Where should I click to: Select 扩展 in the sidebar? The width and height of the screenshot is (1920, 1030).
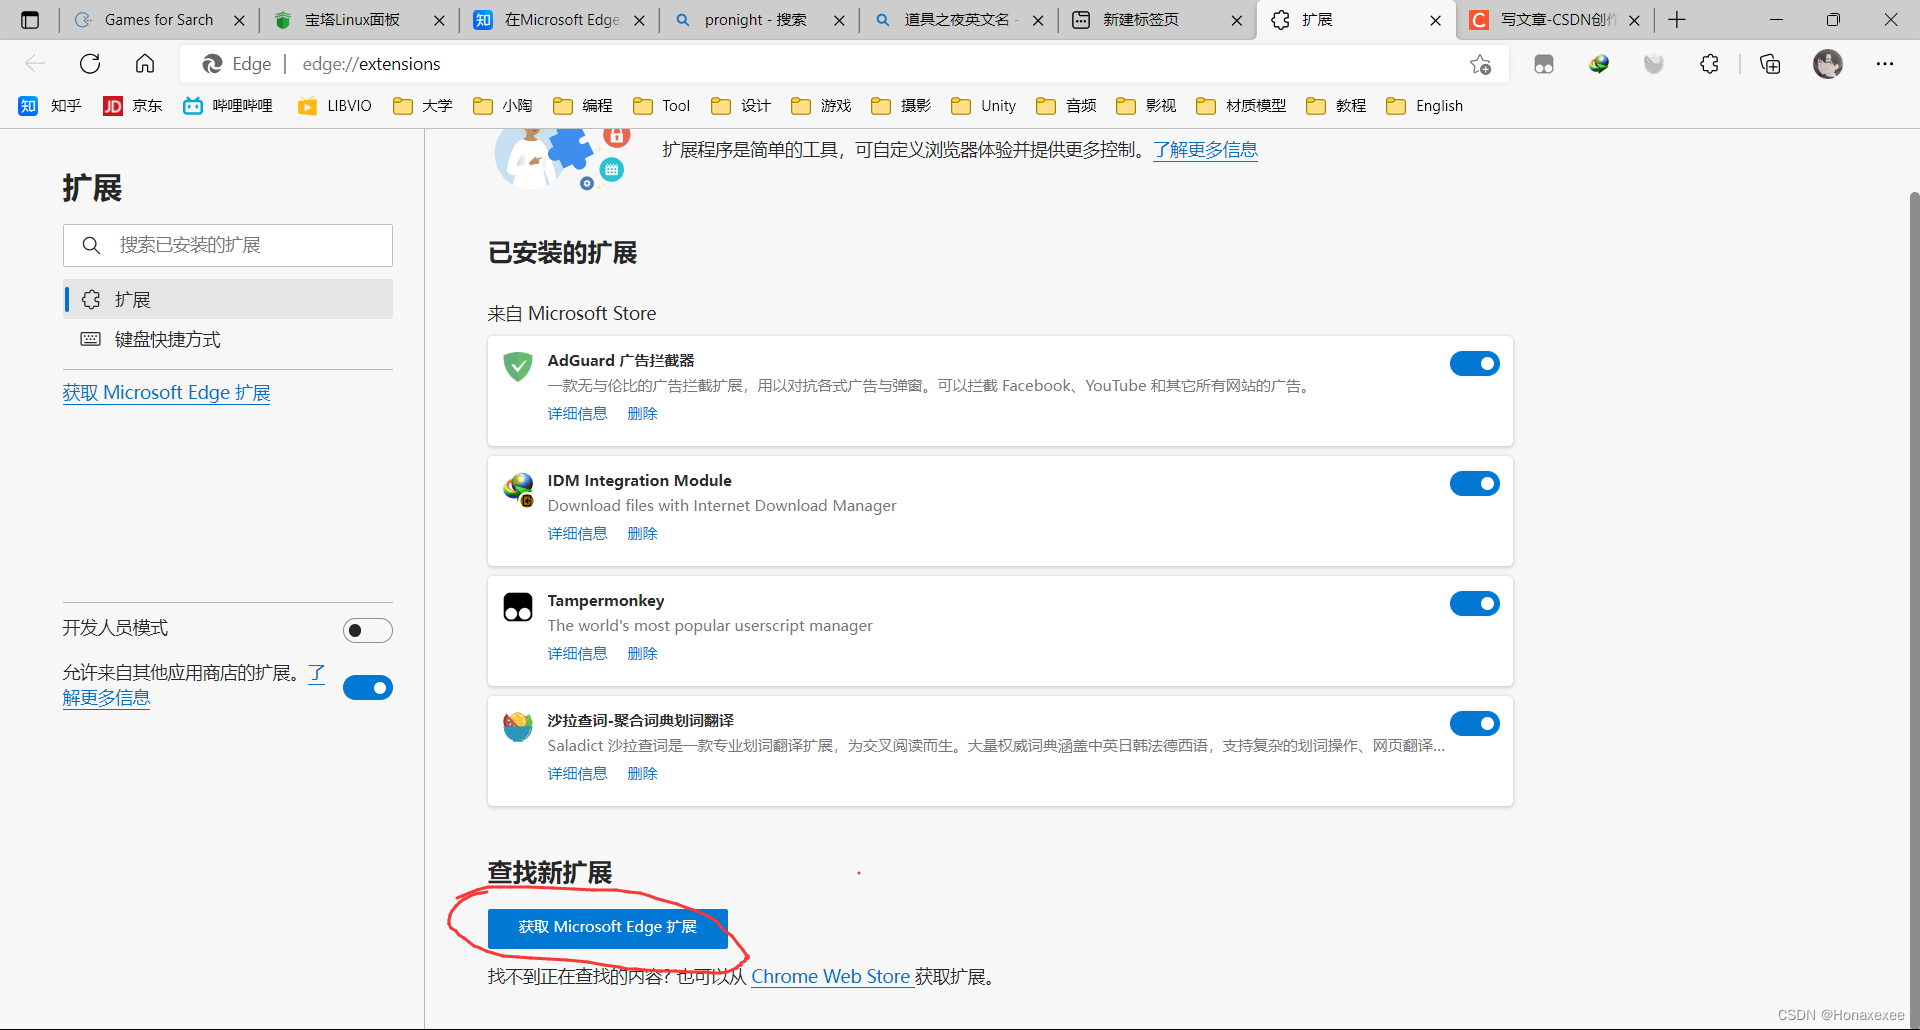coord(228,299)
